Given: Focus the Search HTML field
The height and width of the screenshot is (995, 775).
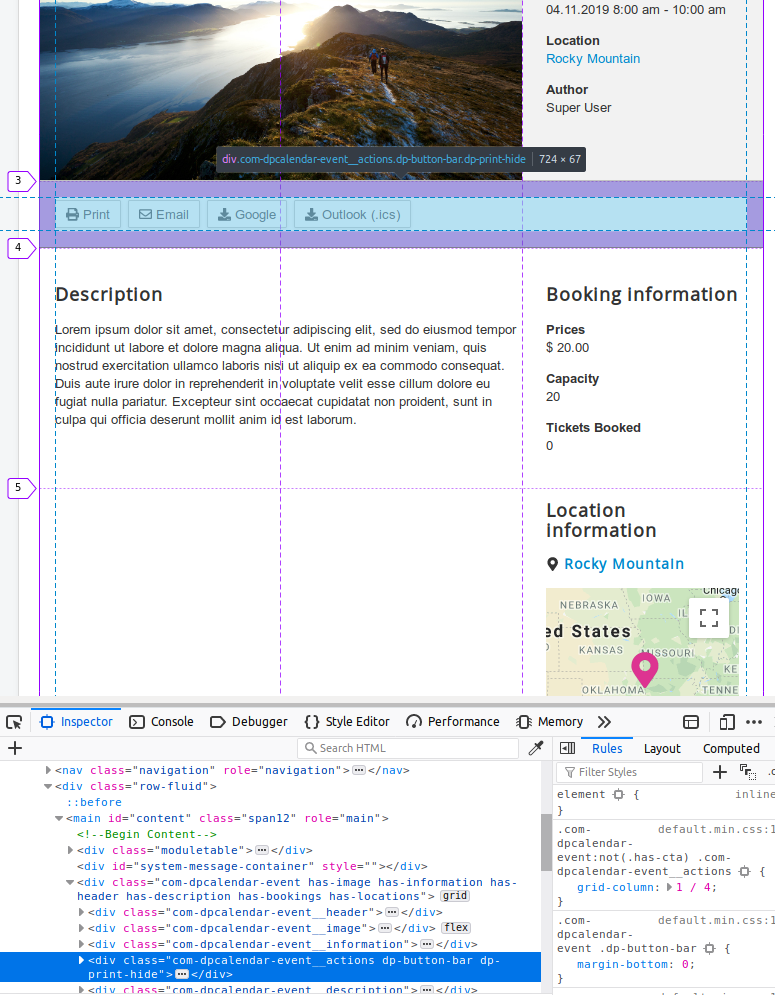Looking at the screenshot, I should pyautogui.click(x=410, y=748).
